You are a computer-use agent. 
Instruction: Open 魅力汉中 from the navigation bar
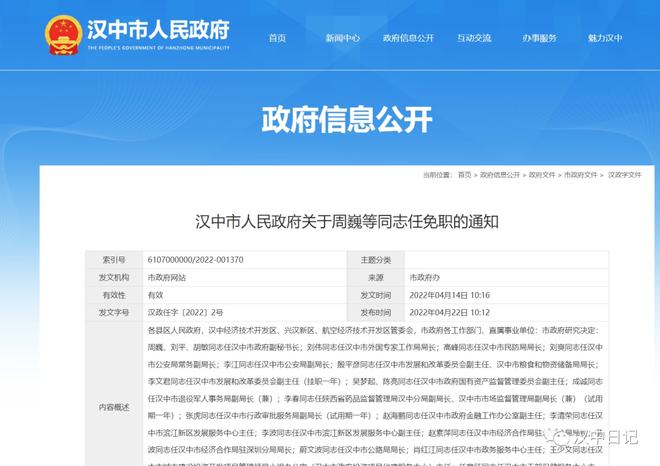pos(604,38)
